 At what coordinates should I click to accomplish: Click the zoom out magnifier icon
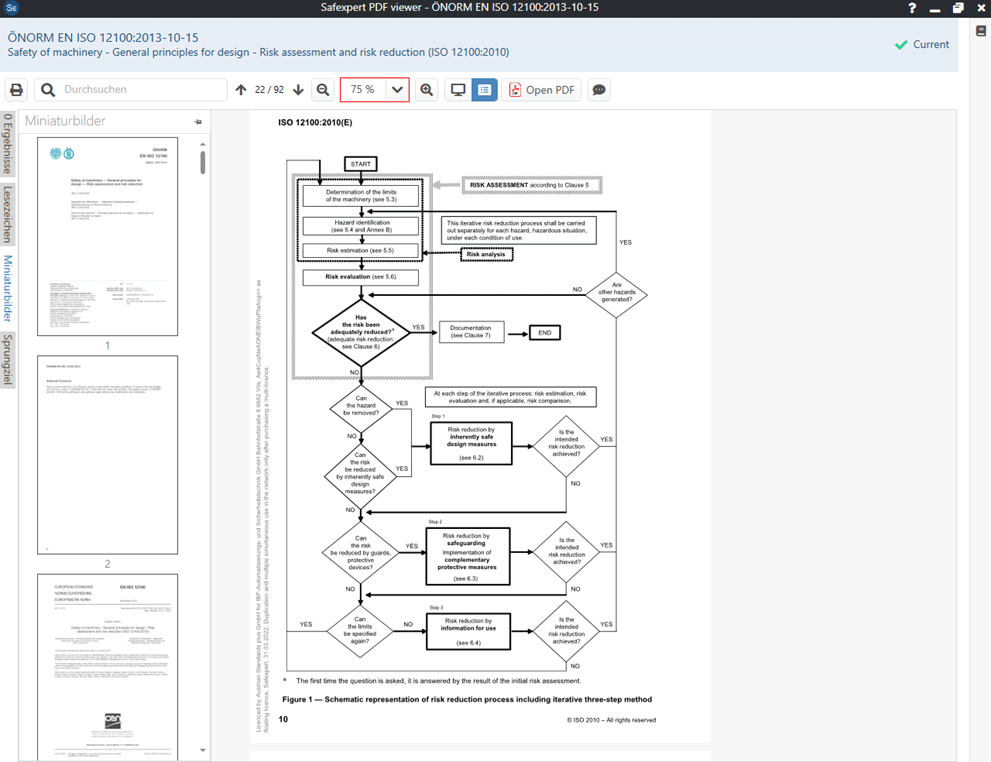tap(323, 90)
